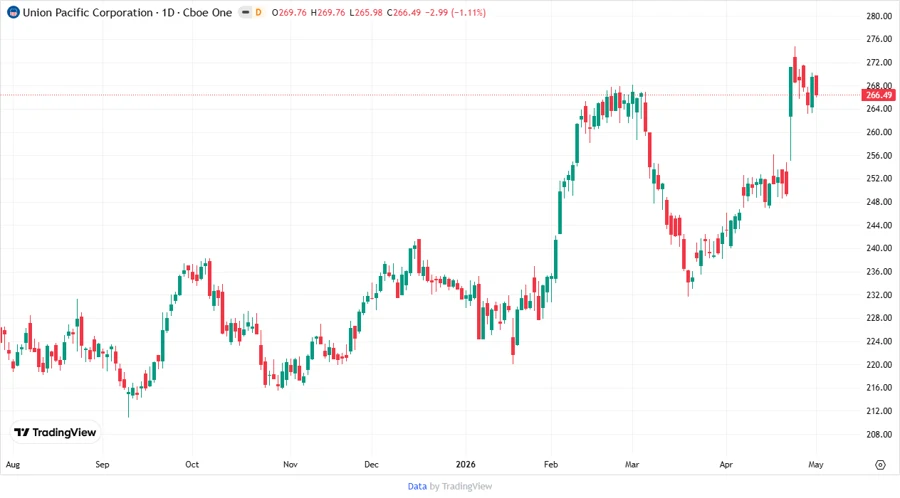900x498 pixels.
Task: Click the 248.00 price axis label
Action: (879, 202)
